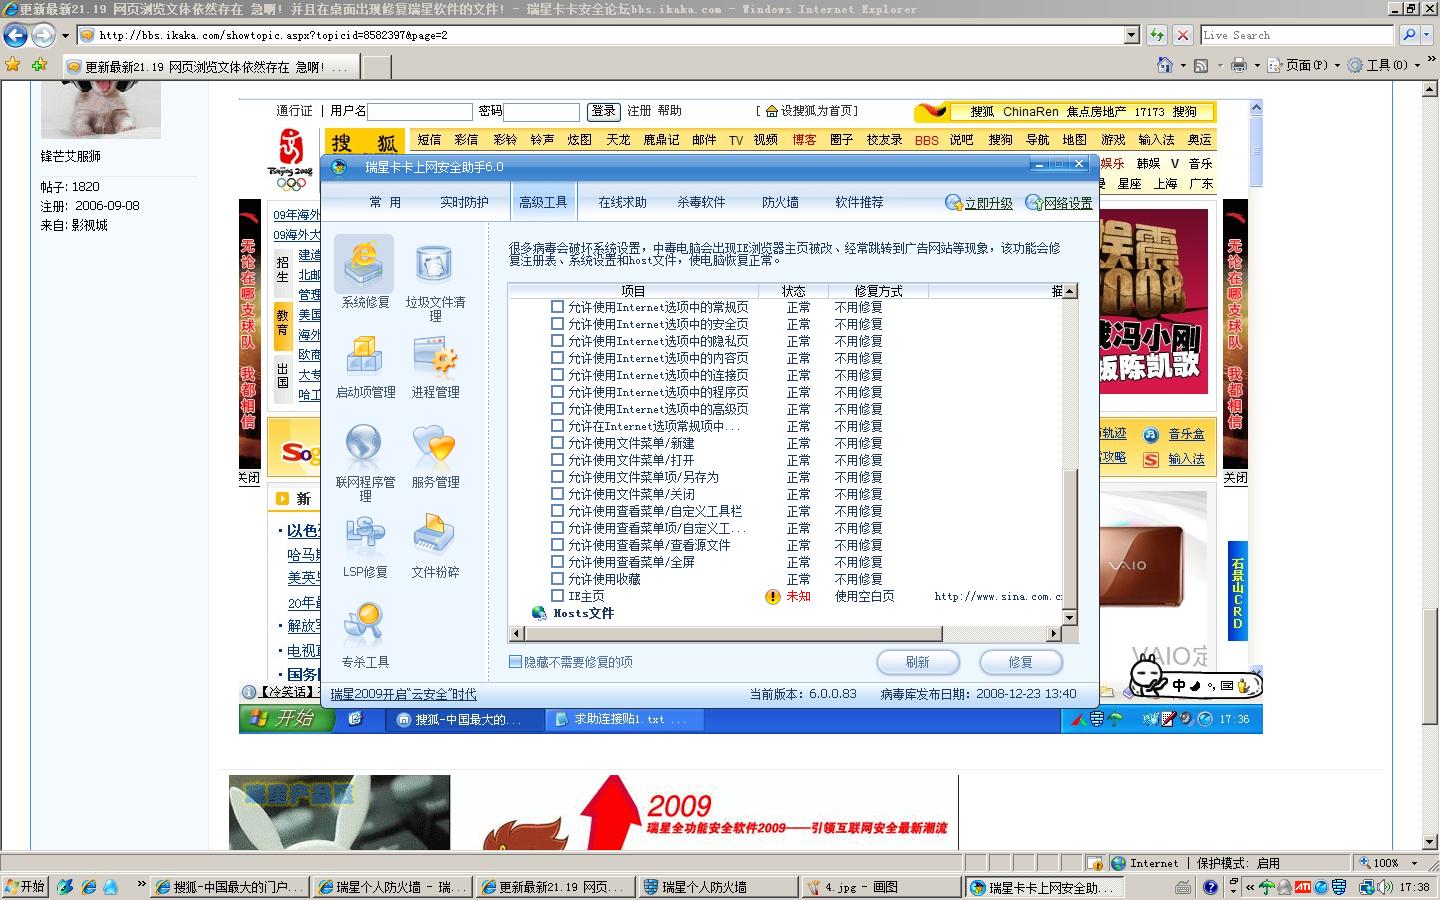Open the feeds button dropdown arrow
This screenshot has width=1440, height=900.
(1219, 66)
